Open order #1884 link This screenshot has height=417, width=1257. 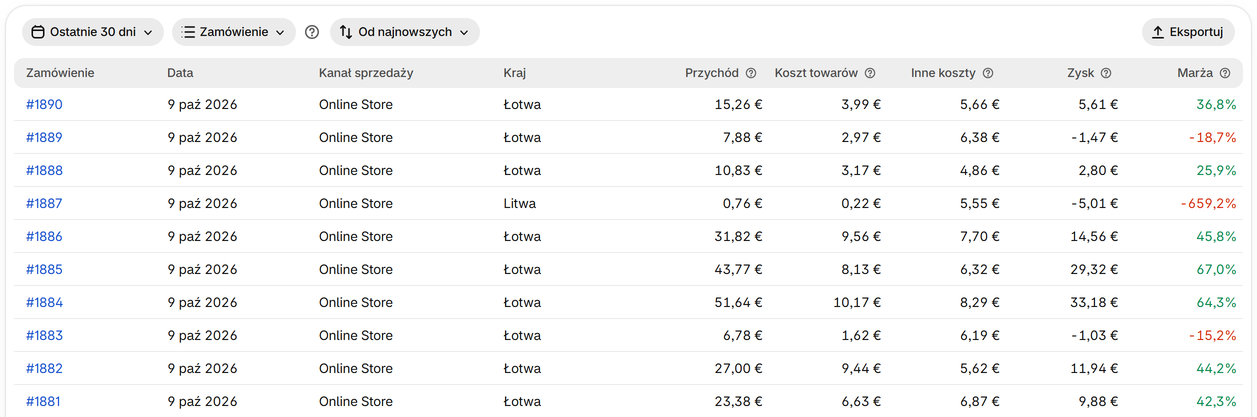point(44,302)
